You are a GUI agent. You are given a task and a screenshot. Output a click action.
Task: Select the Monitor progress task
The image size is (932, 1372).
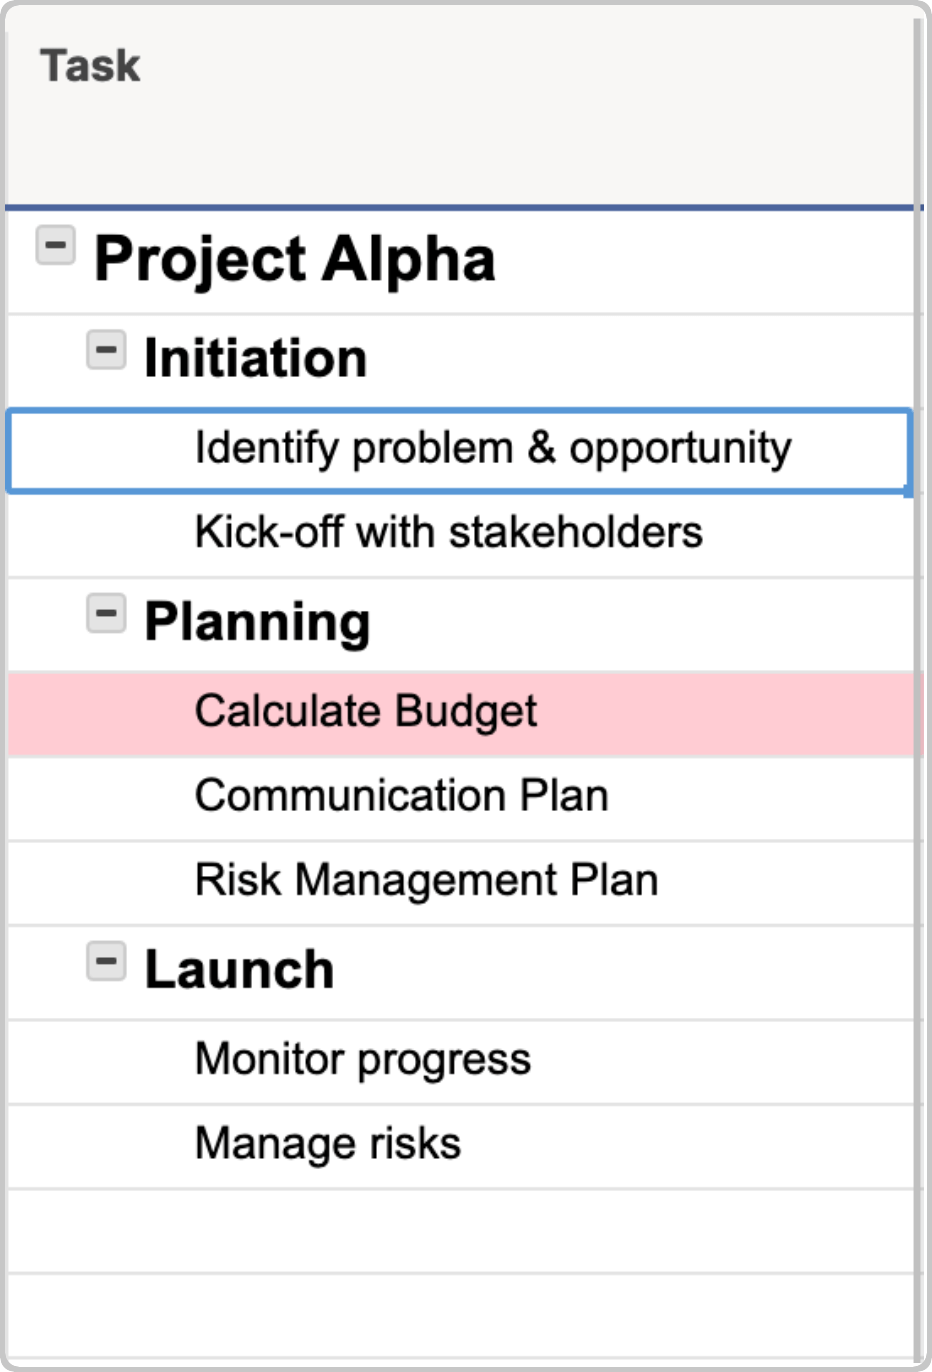363,1060
